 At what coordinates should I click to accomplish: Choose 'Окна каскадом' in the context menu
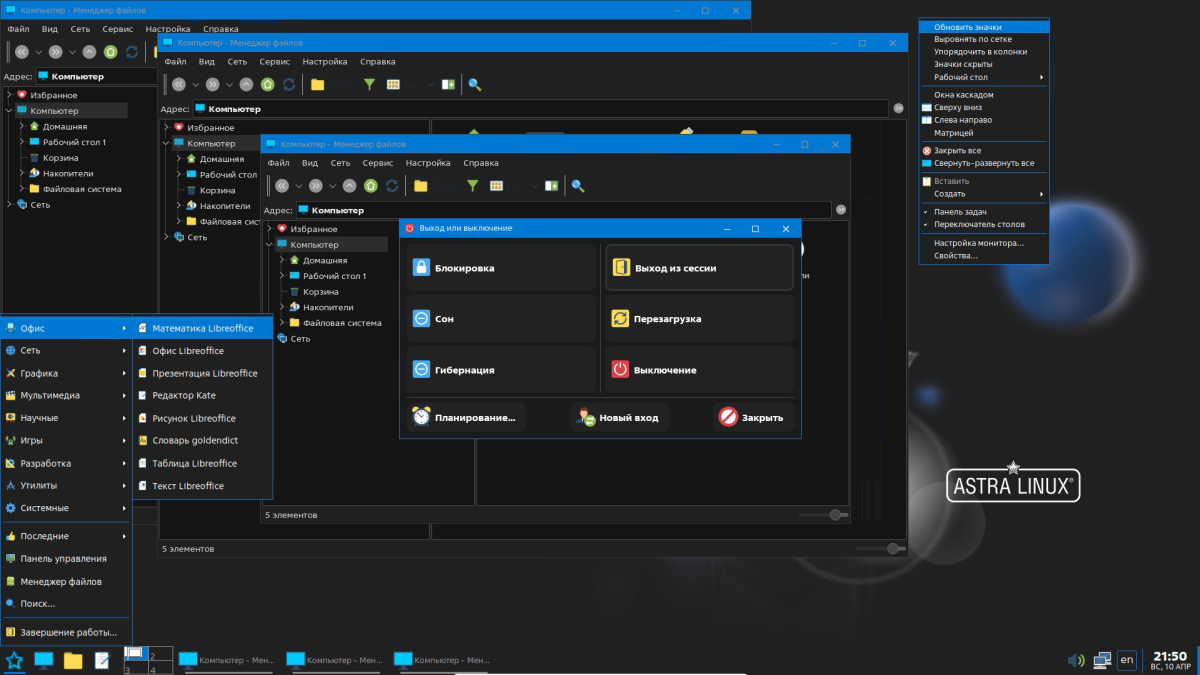(x=984, y=95)
